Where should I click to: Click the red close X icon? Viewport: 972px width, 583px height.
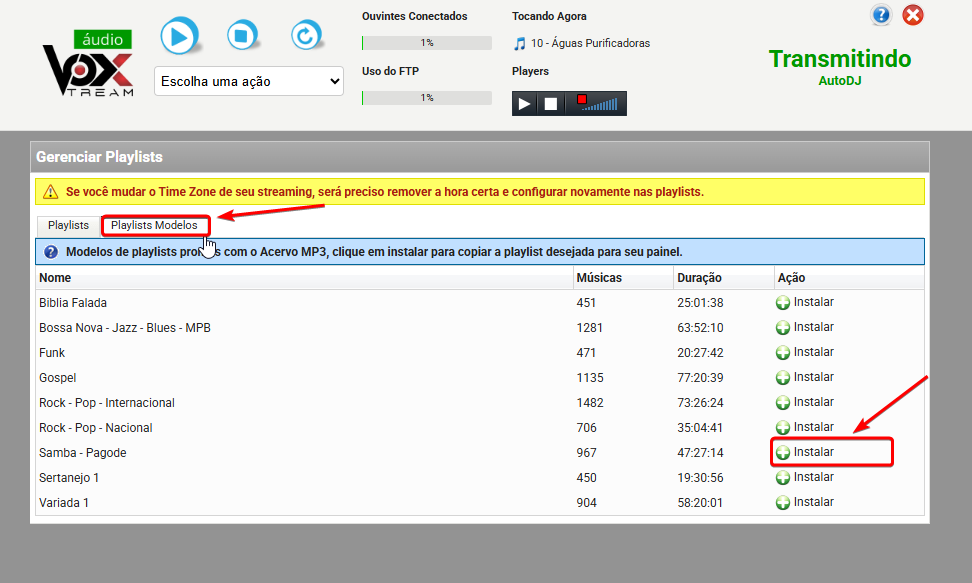coord(912,15)
